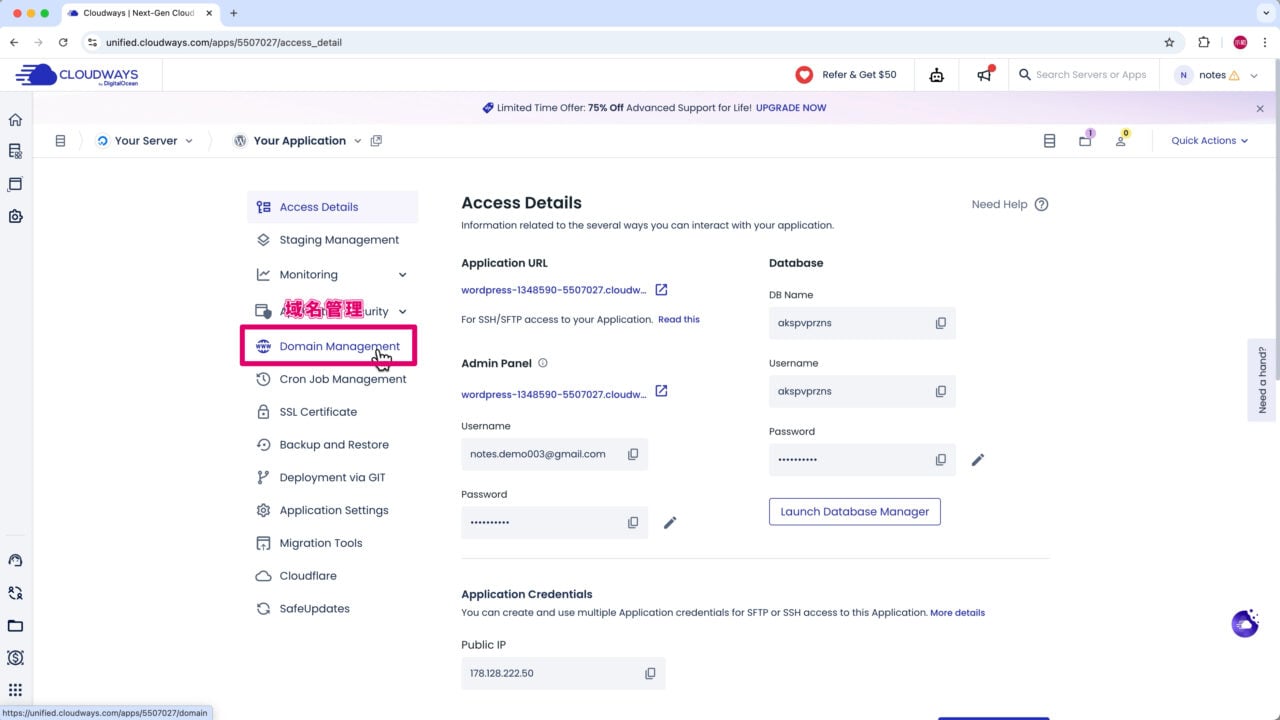Image resolution: width=1280 pixels, height=720 pixels.
Task: Click the Home icon in left sidebar
Action: [15, 119]
